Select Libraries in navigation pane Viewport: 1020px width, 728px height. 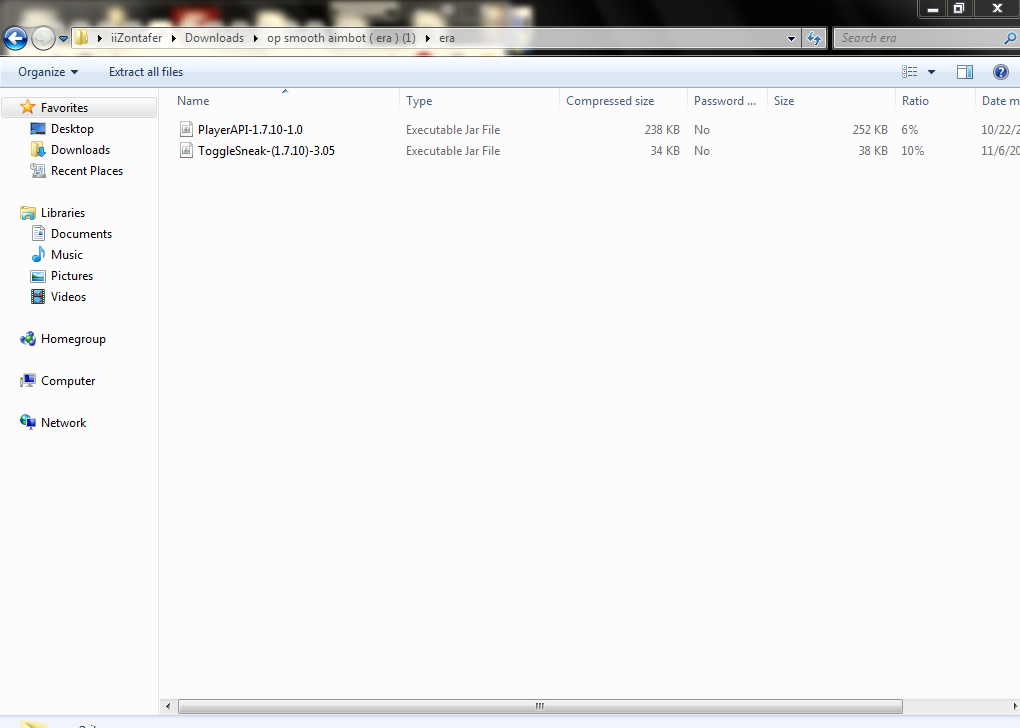(x=62, y=213)
